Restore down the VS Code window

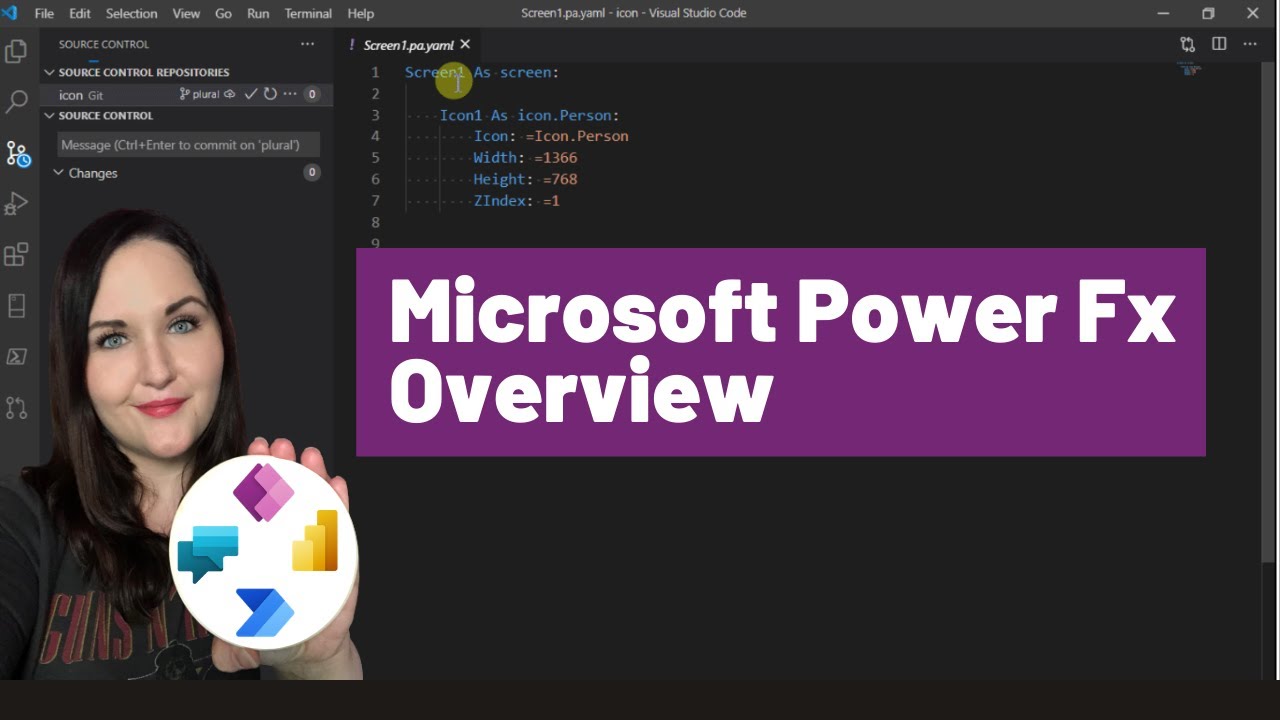(1208, 13)
